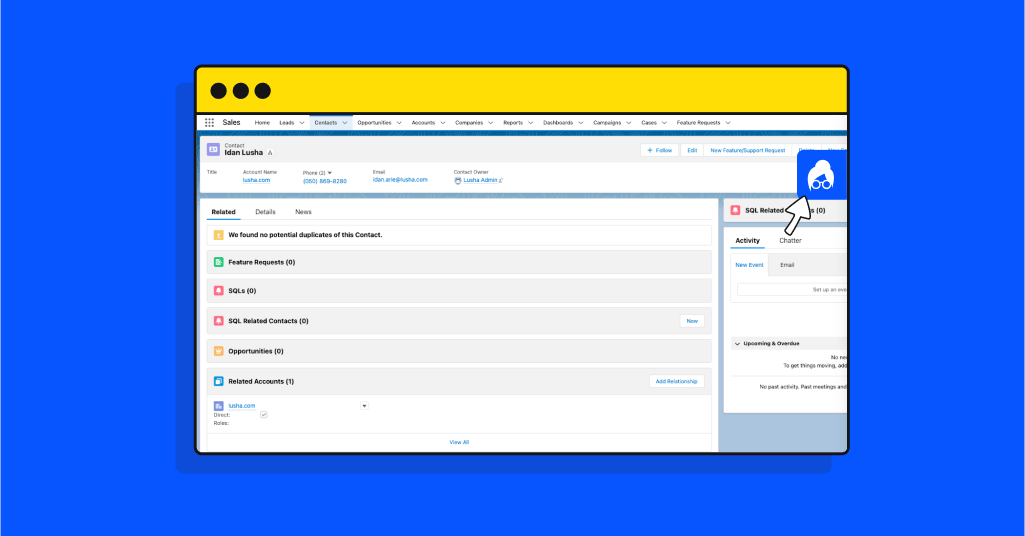1025x536 pixels.
Task: Click the lusha.com account row icon
Action: pos(218,406)
